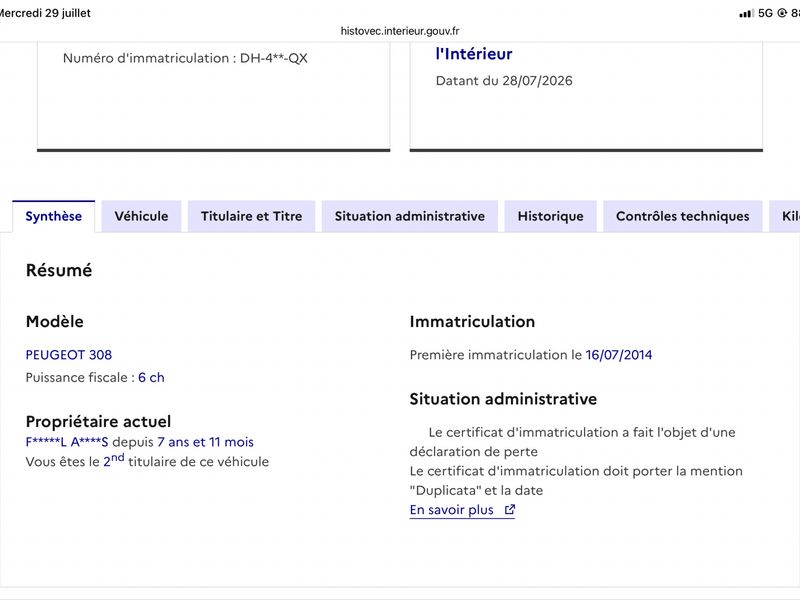This screenshot has height=600, width=800.
Task: Open the partially visible Kilométrage tab
Action: tap(786, 216)
